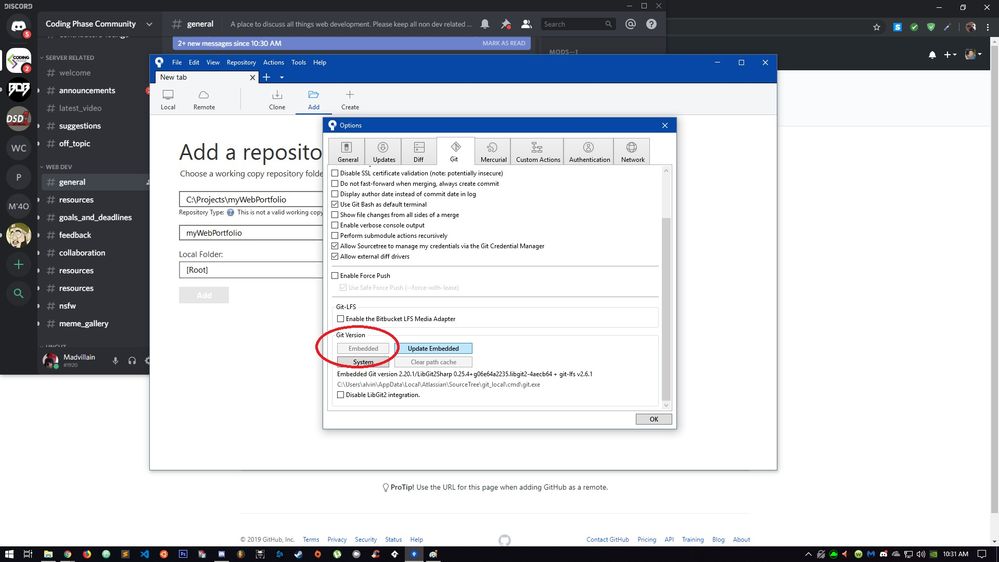Switch to the Diff options tab
Viewport: 999px width, 562px height.
[419, 152]
